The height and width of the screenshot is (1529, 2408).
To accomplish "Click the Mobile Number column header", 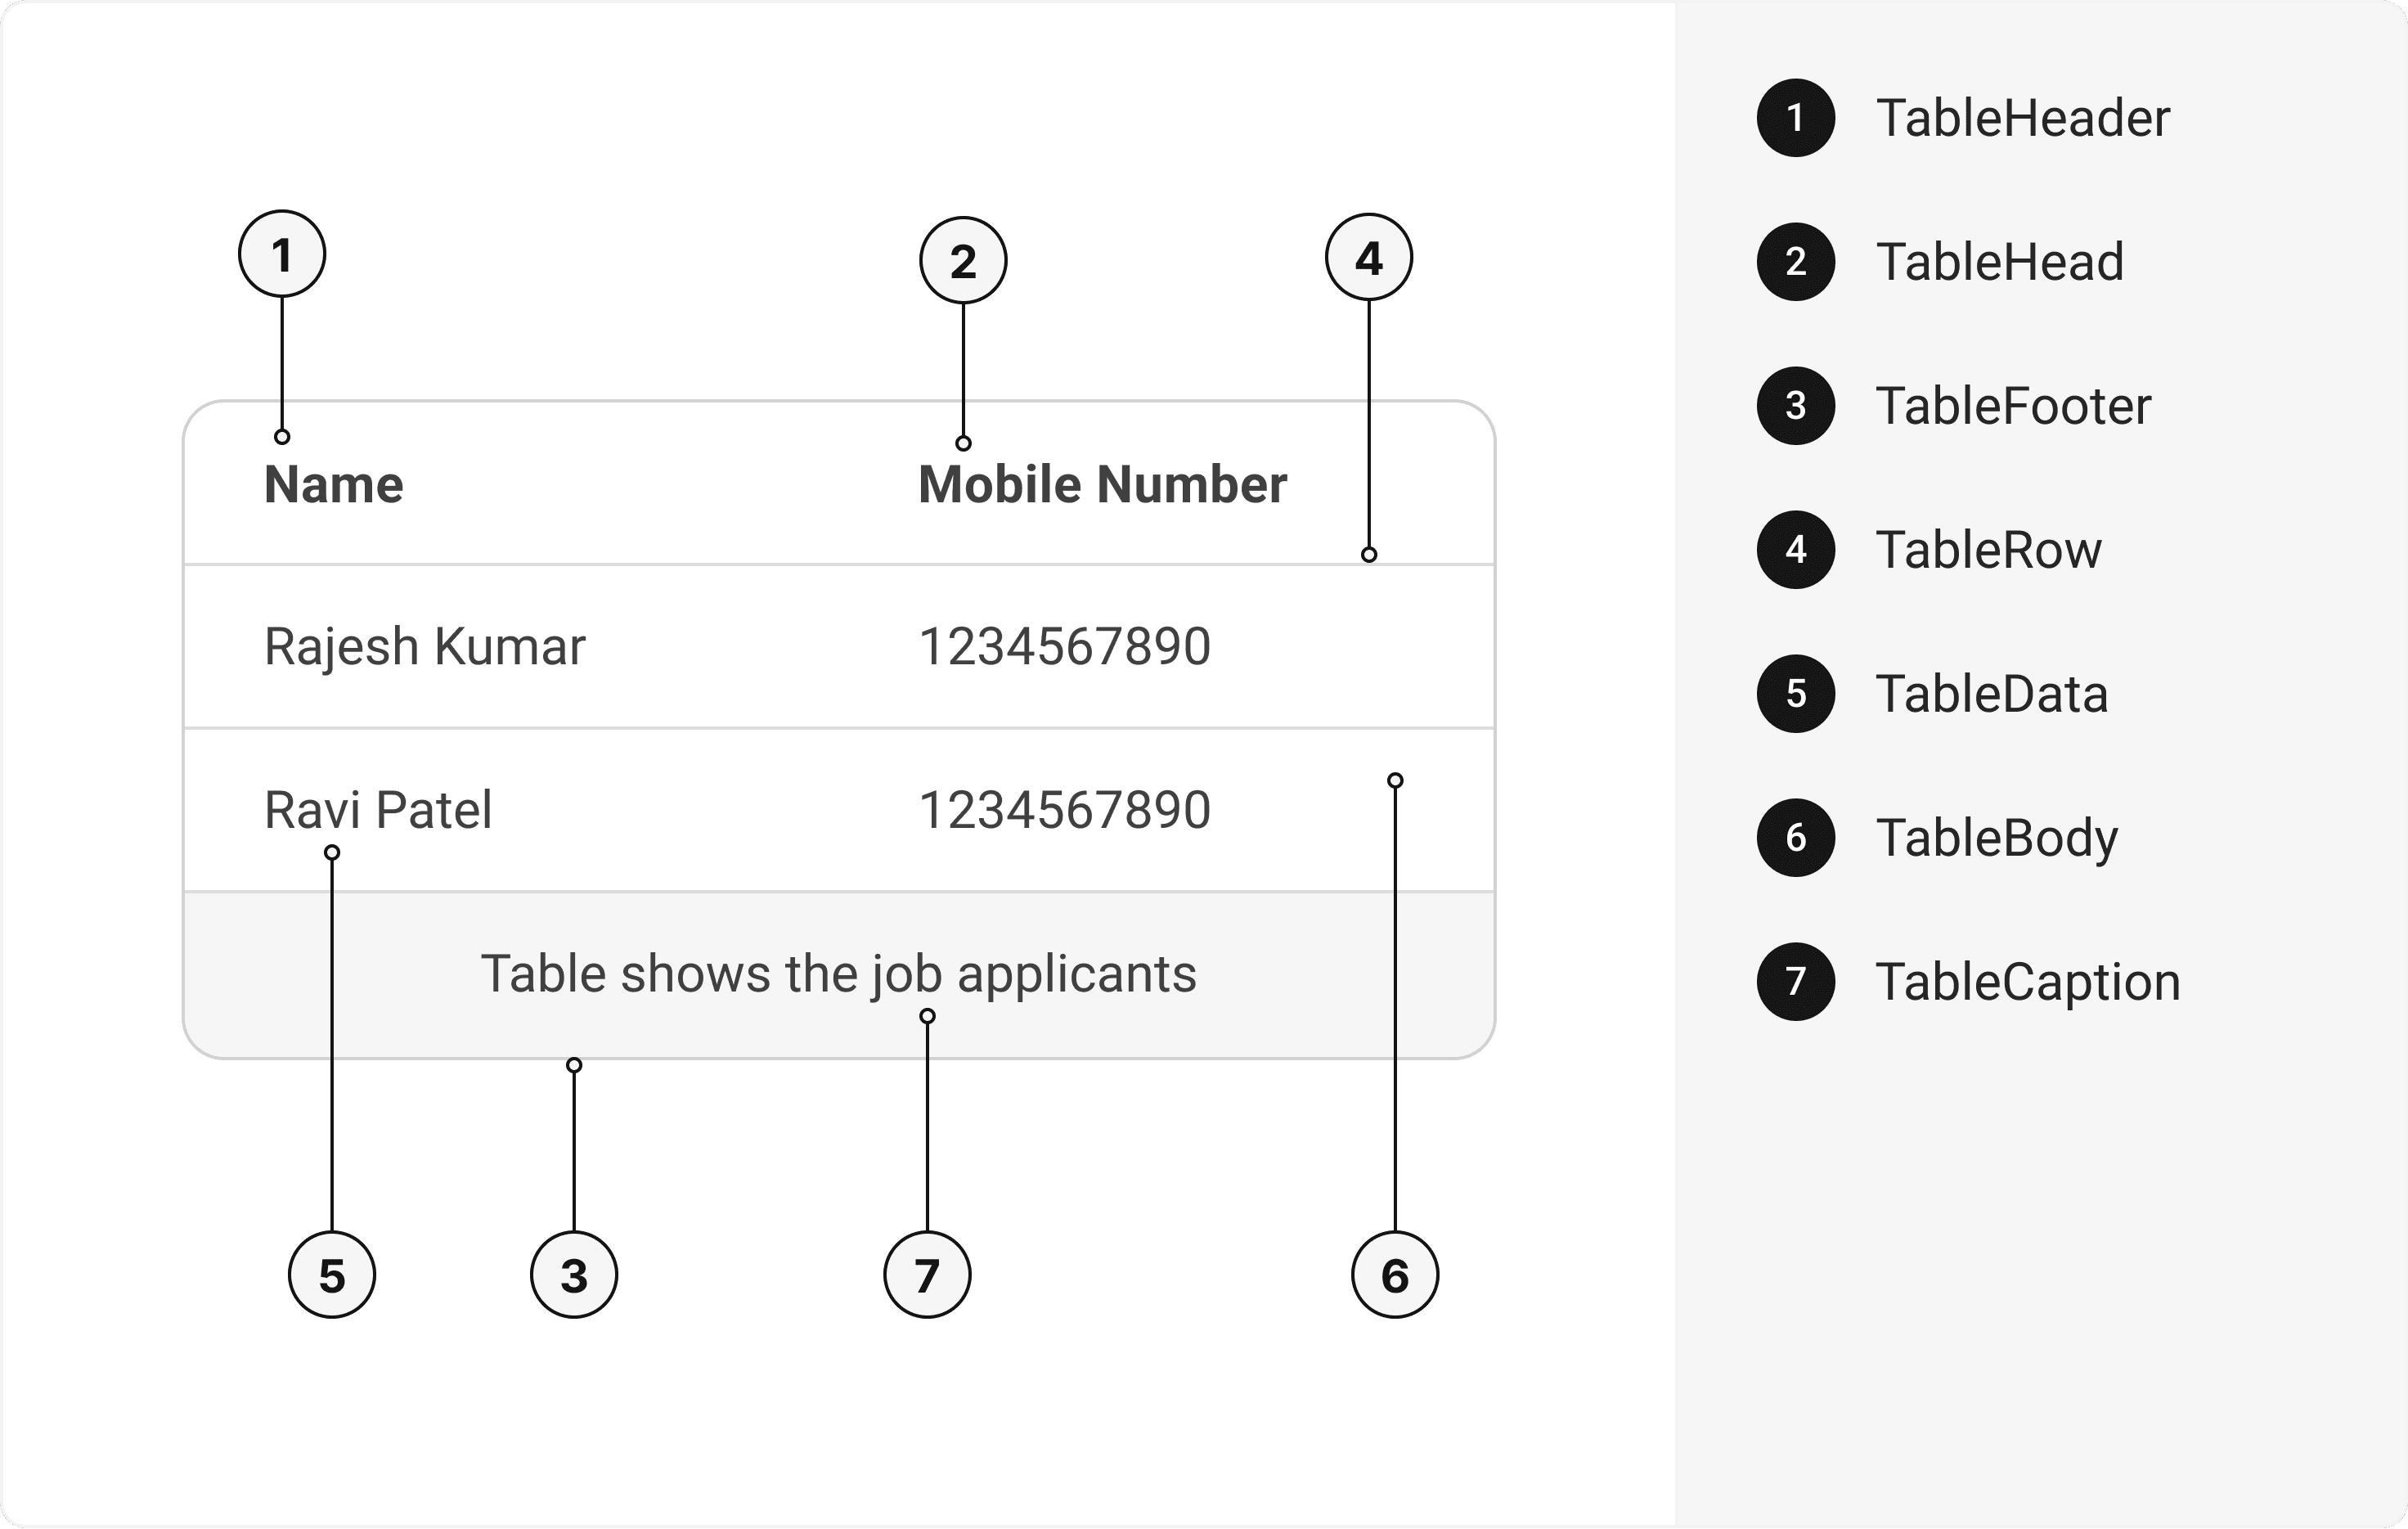I will 1102,485.
